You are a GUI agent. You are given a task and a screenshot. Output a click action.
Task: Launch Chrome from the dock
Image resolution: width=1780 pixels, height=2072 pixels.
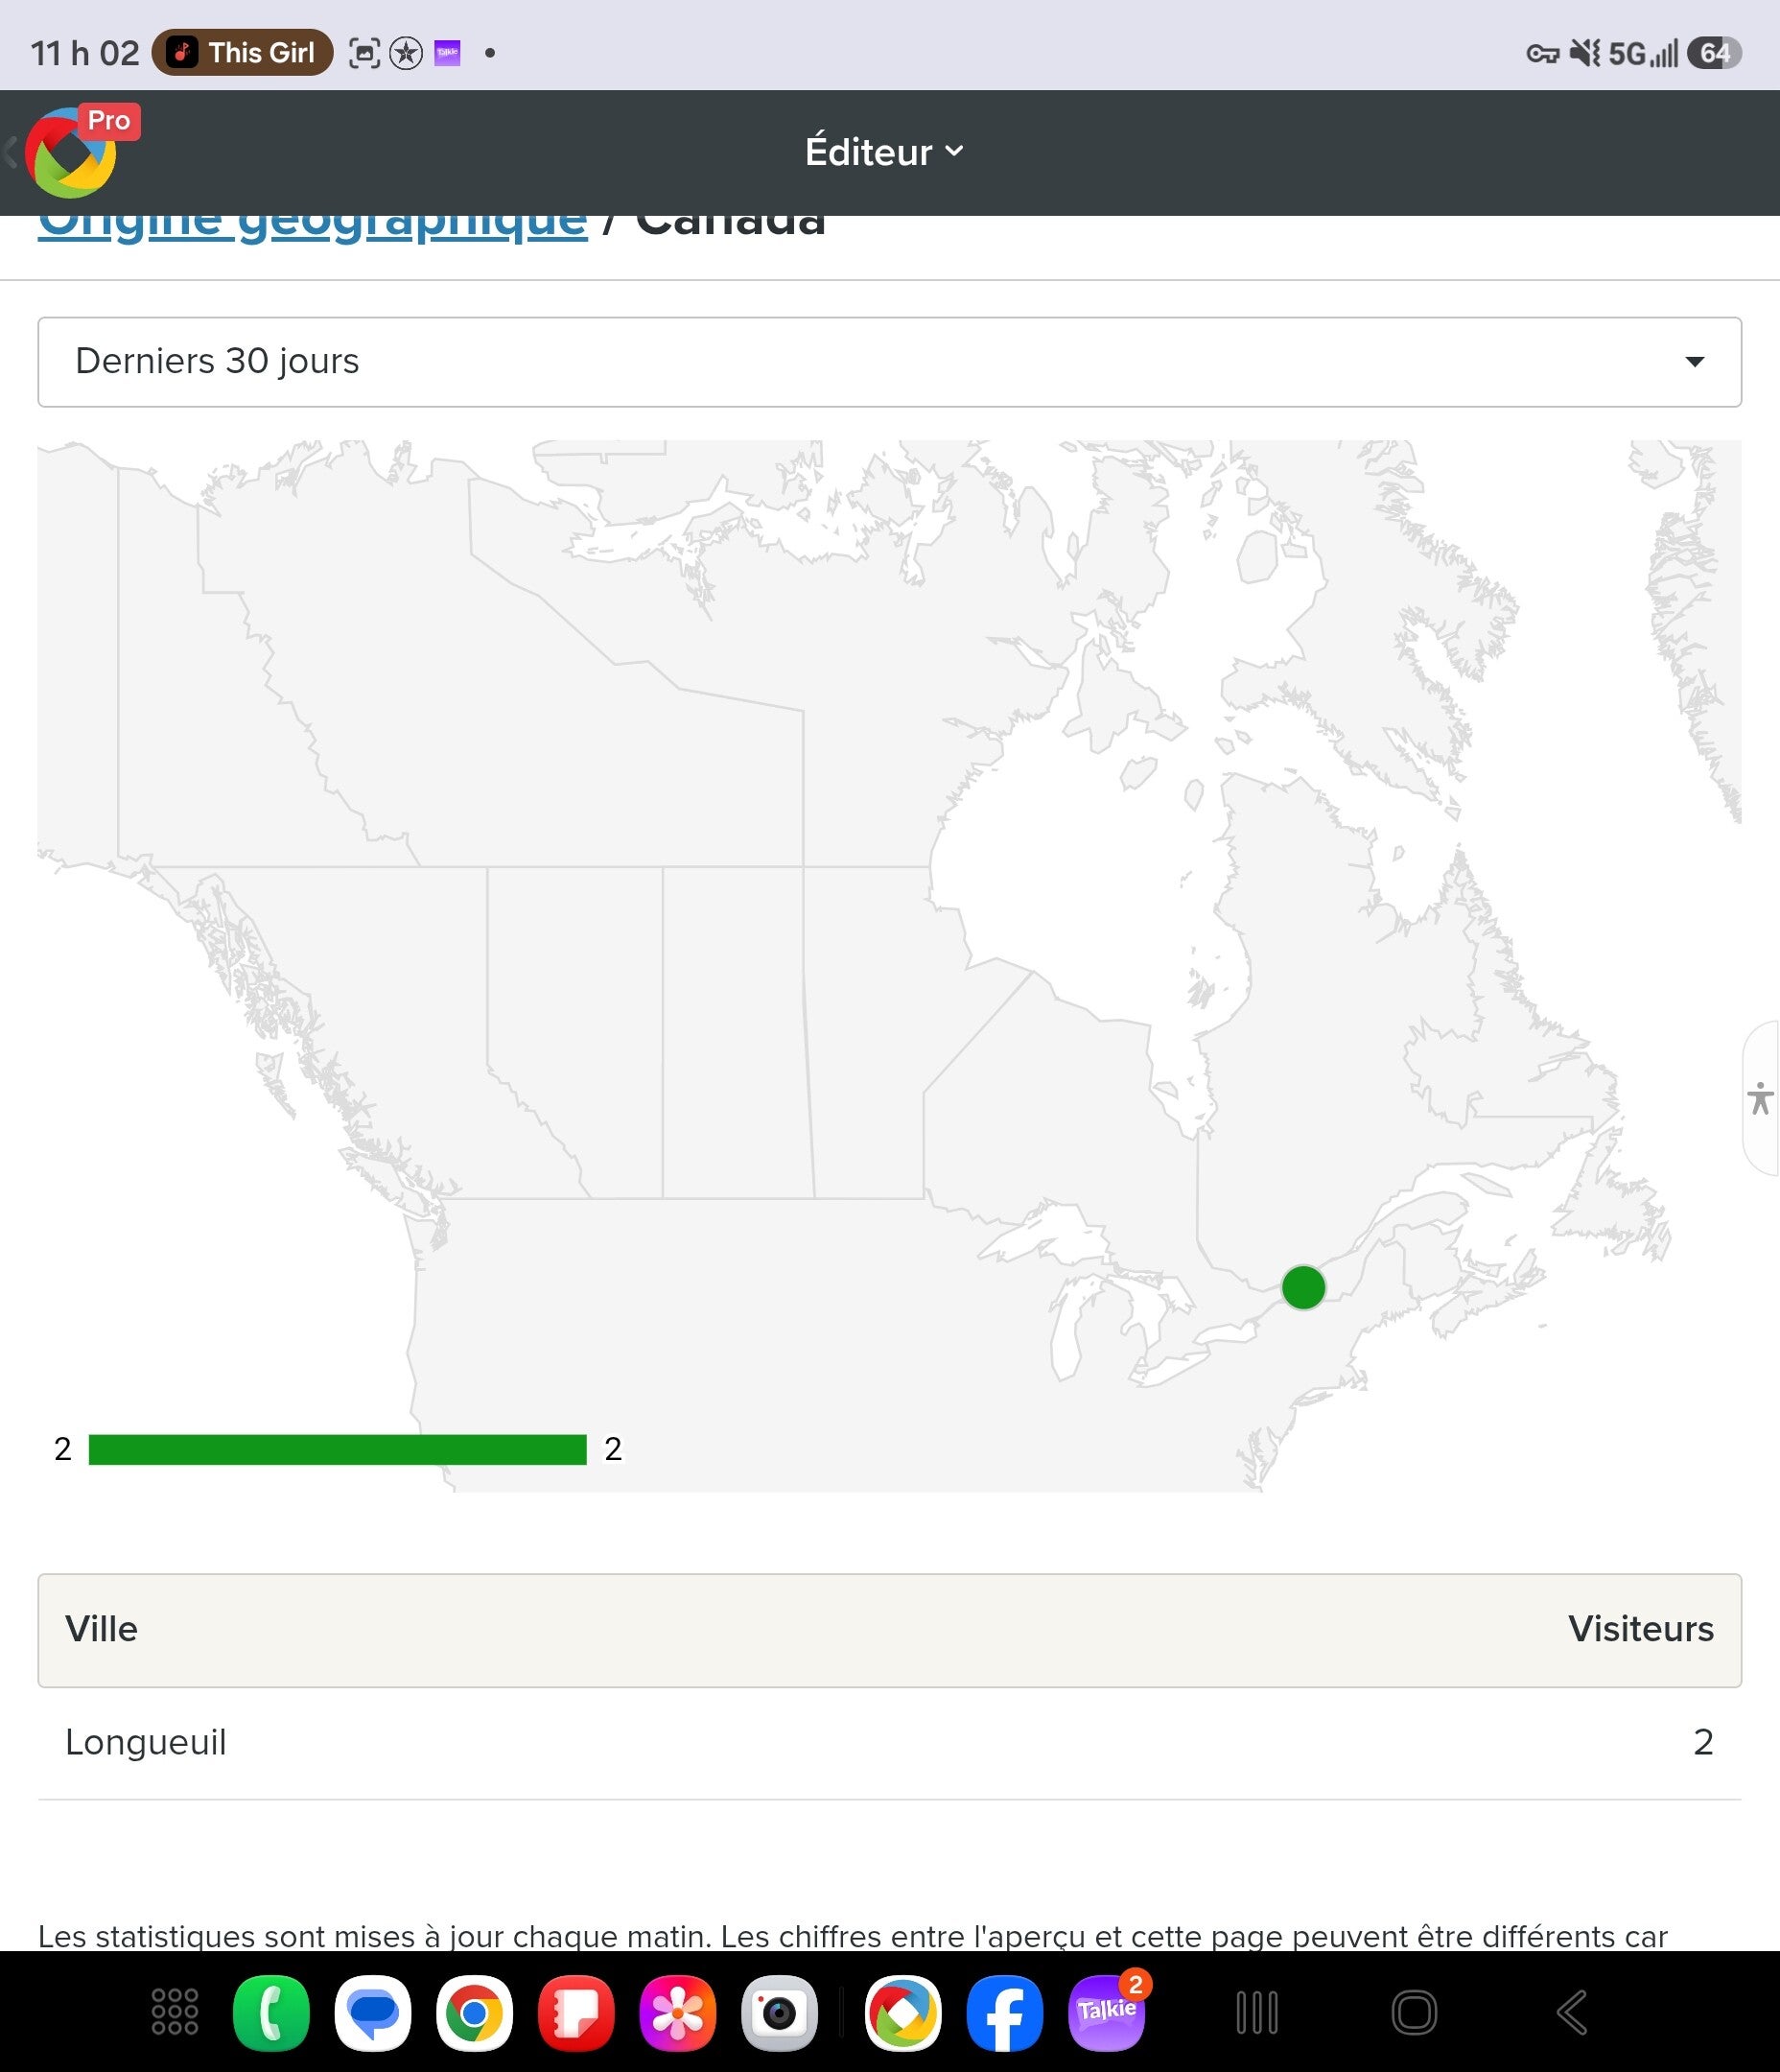click(474, 2013)
